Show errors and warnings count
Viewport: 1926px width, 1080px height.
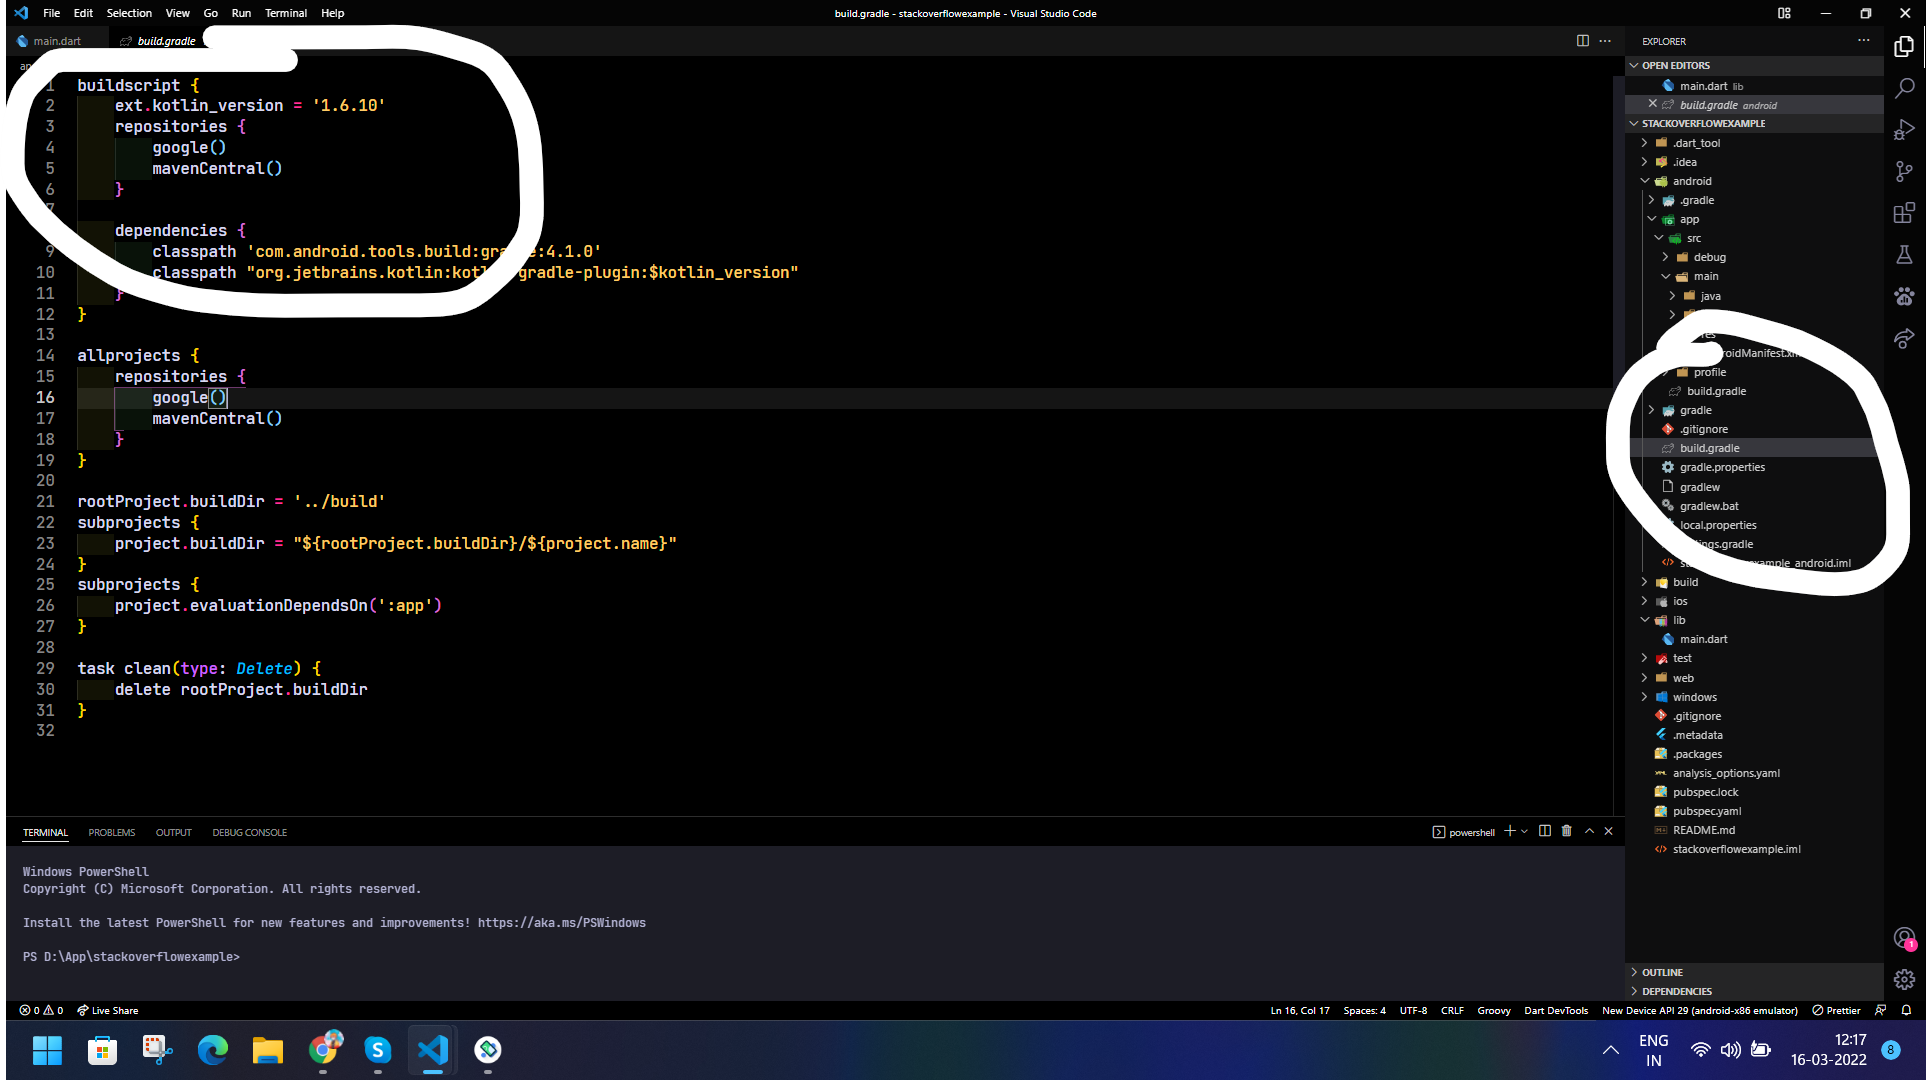point(41,1010)
